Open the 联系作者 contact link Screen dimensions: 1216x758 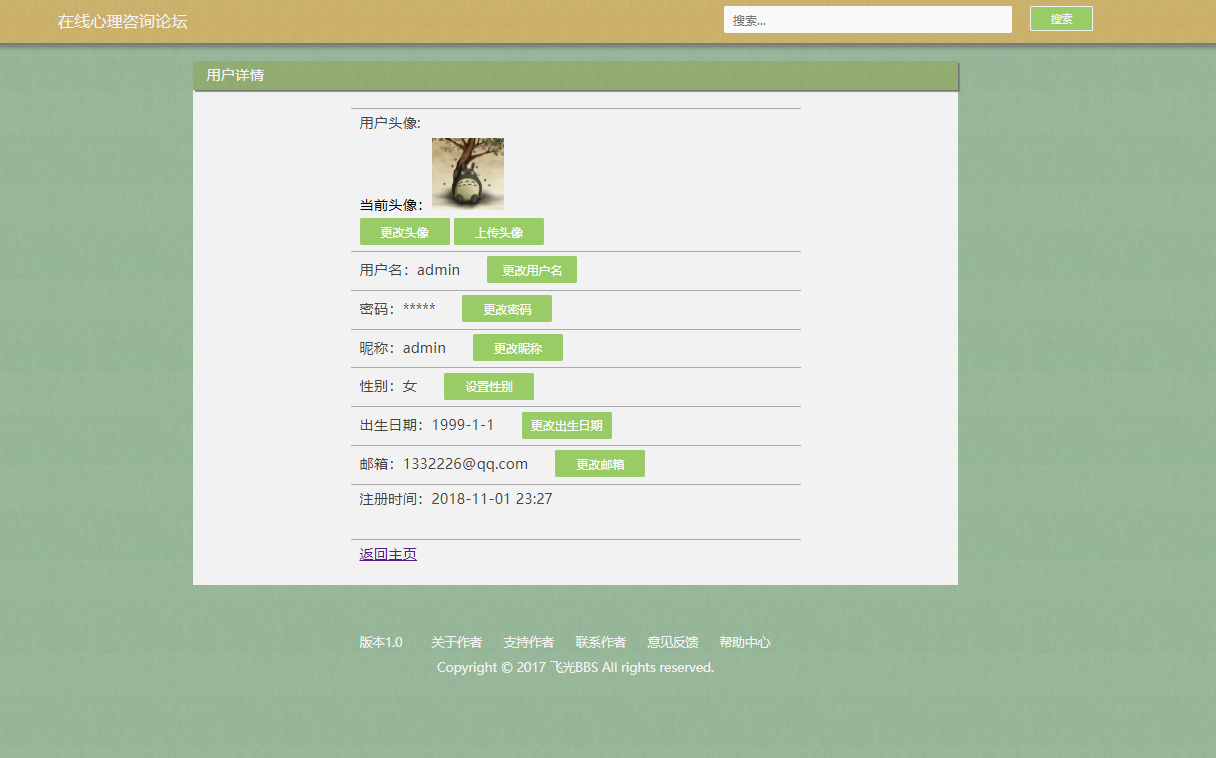tap(600, 642)
